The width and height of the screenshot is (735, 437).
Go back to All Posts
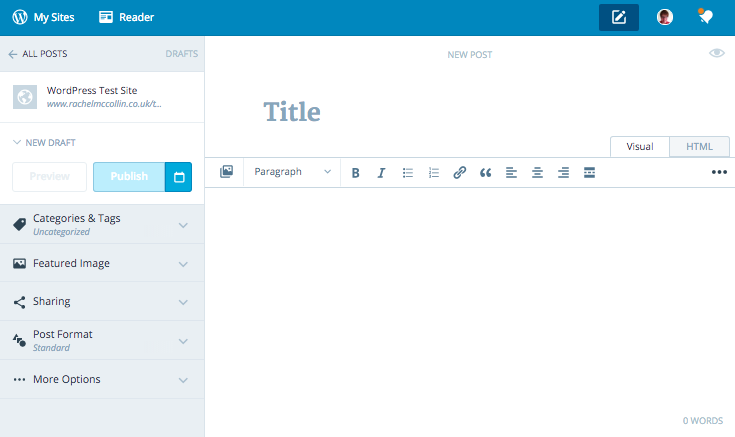pyautogui.click(x=38, y=54)
